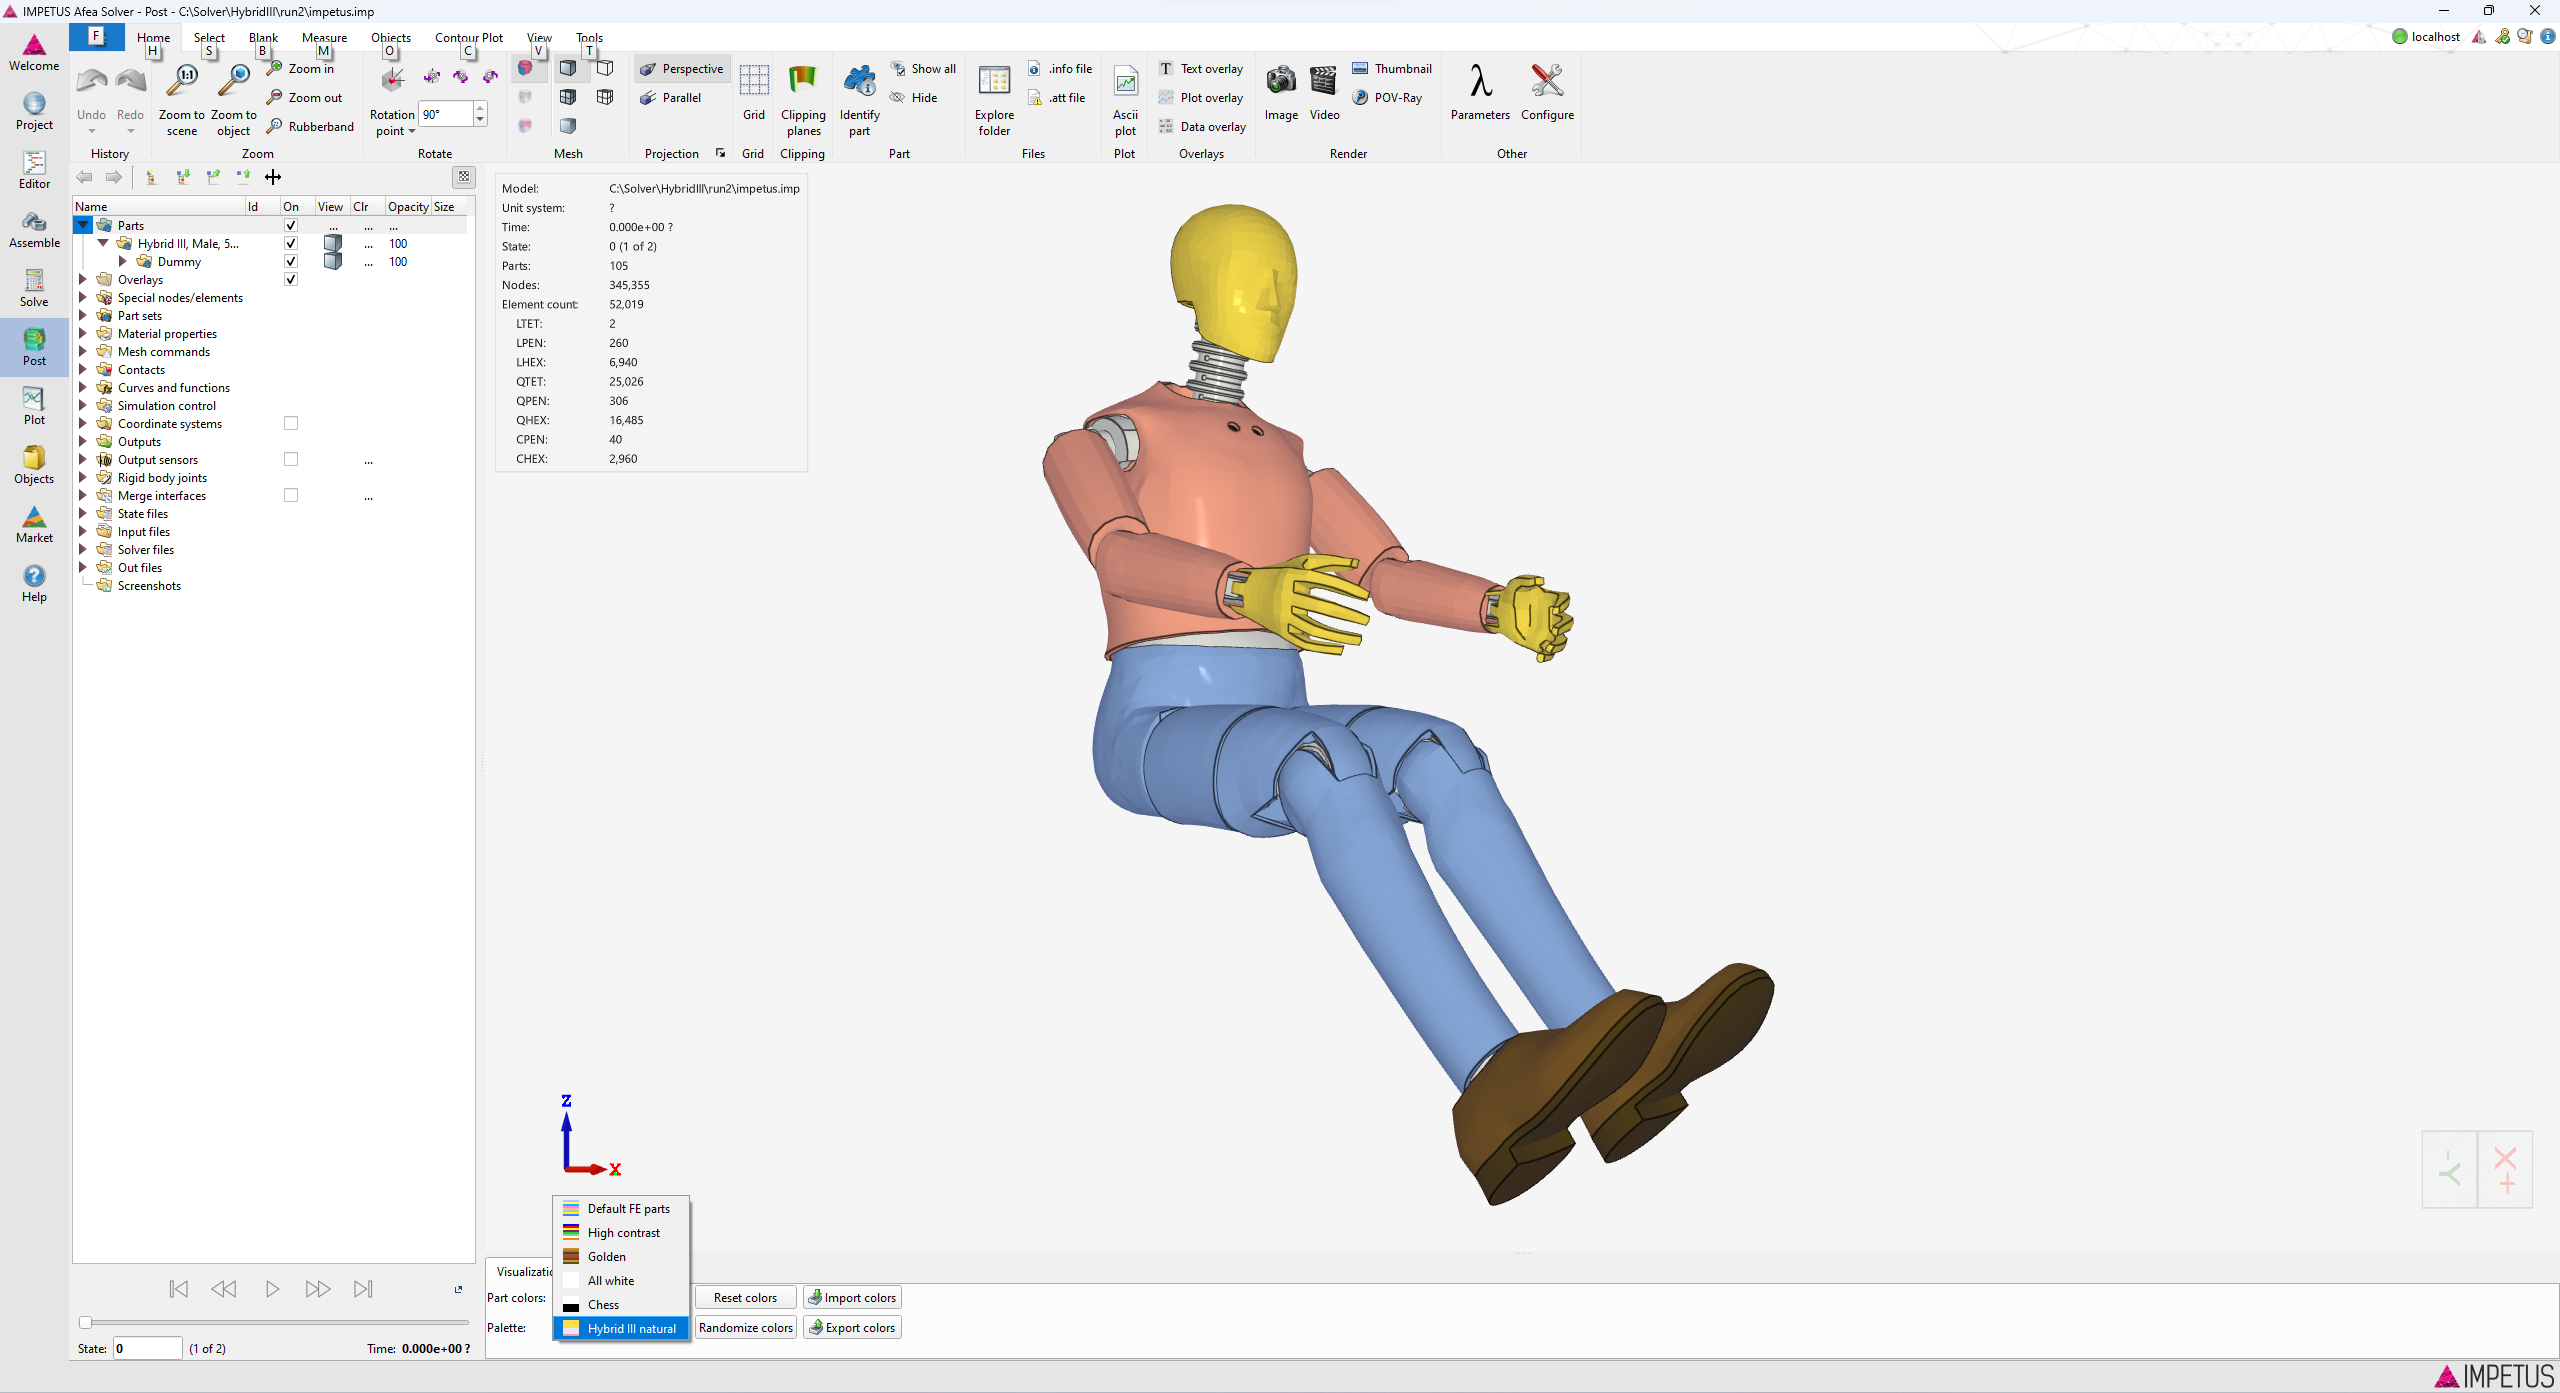Collapse the Parts tree node

pos(84,226)
